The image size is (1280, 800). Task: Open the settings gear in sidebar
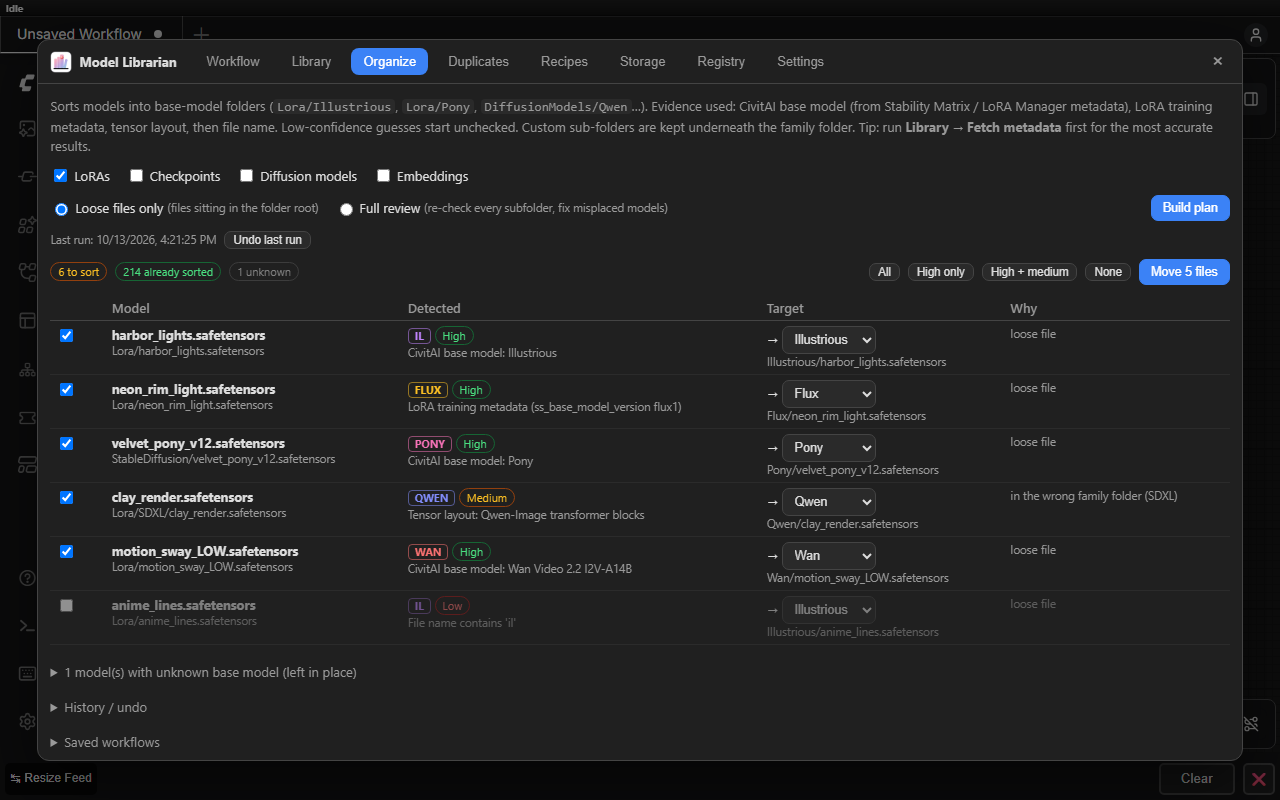point(28,722)
